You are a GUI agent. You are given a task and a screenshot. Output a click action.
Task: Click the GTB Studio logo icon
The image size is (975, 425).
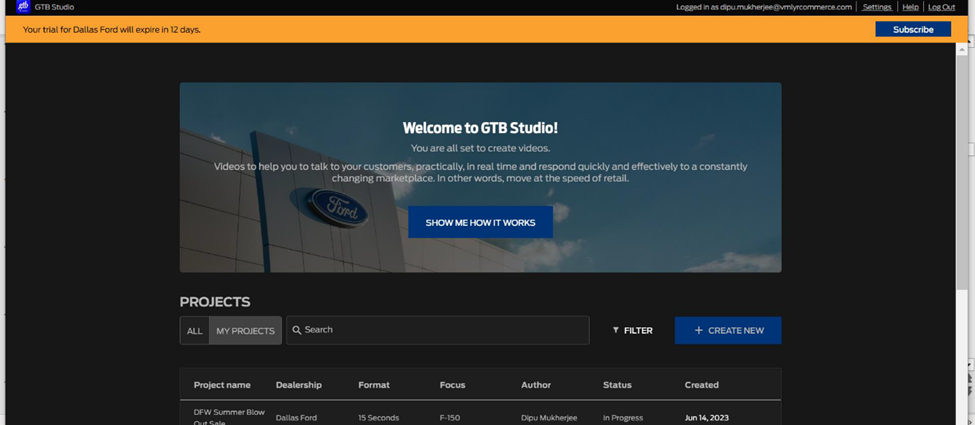click(x=23, y=7)
